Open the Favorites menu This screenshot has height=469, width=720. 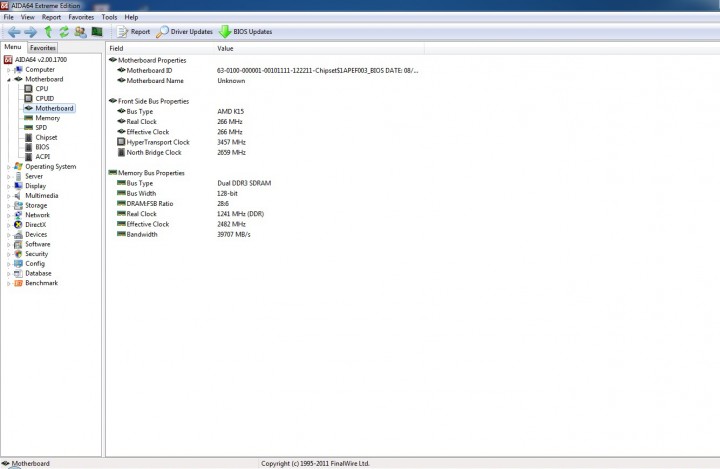(x=81, y=17)
